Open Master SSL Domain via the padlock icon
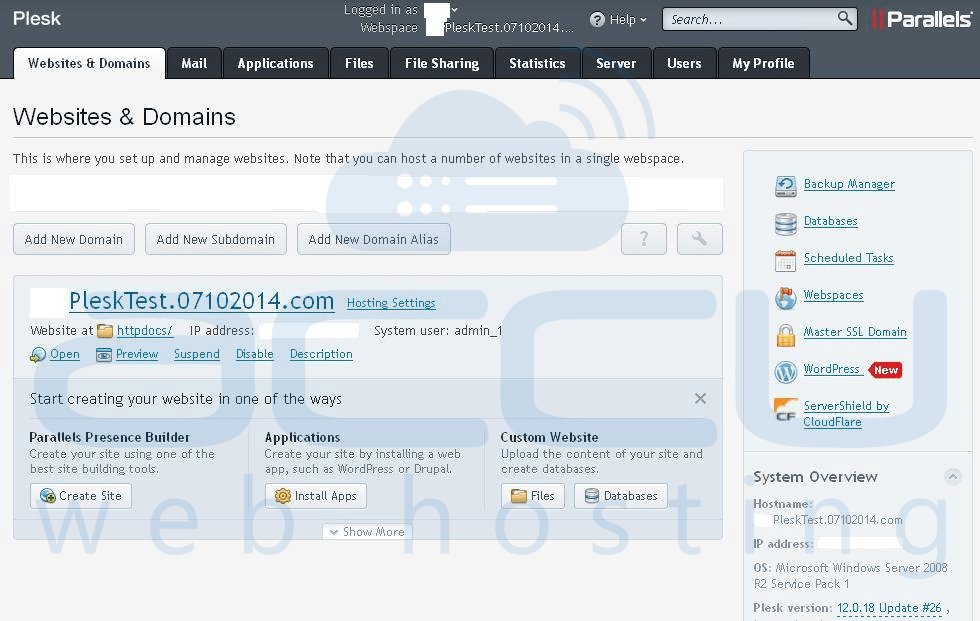Screen dimensions: 980x621 click(x=785, y=331)
